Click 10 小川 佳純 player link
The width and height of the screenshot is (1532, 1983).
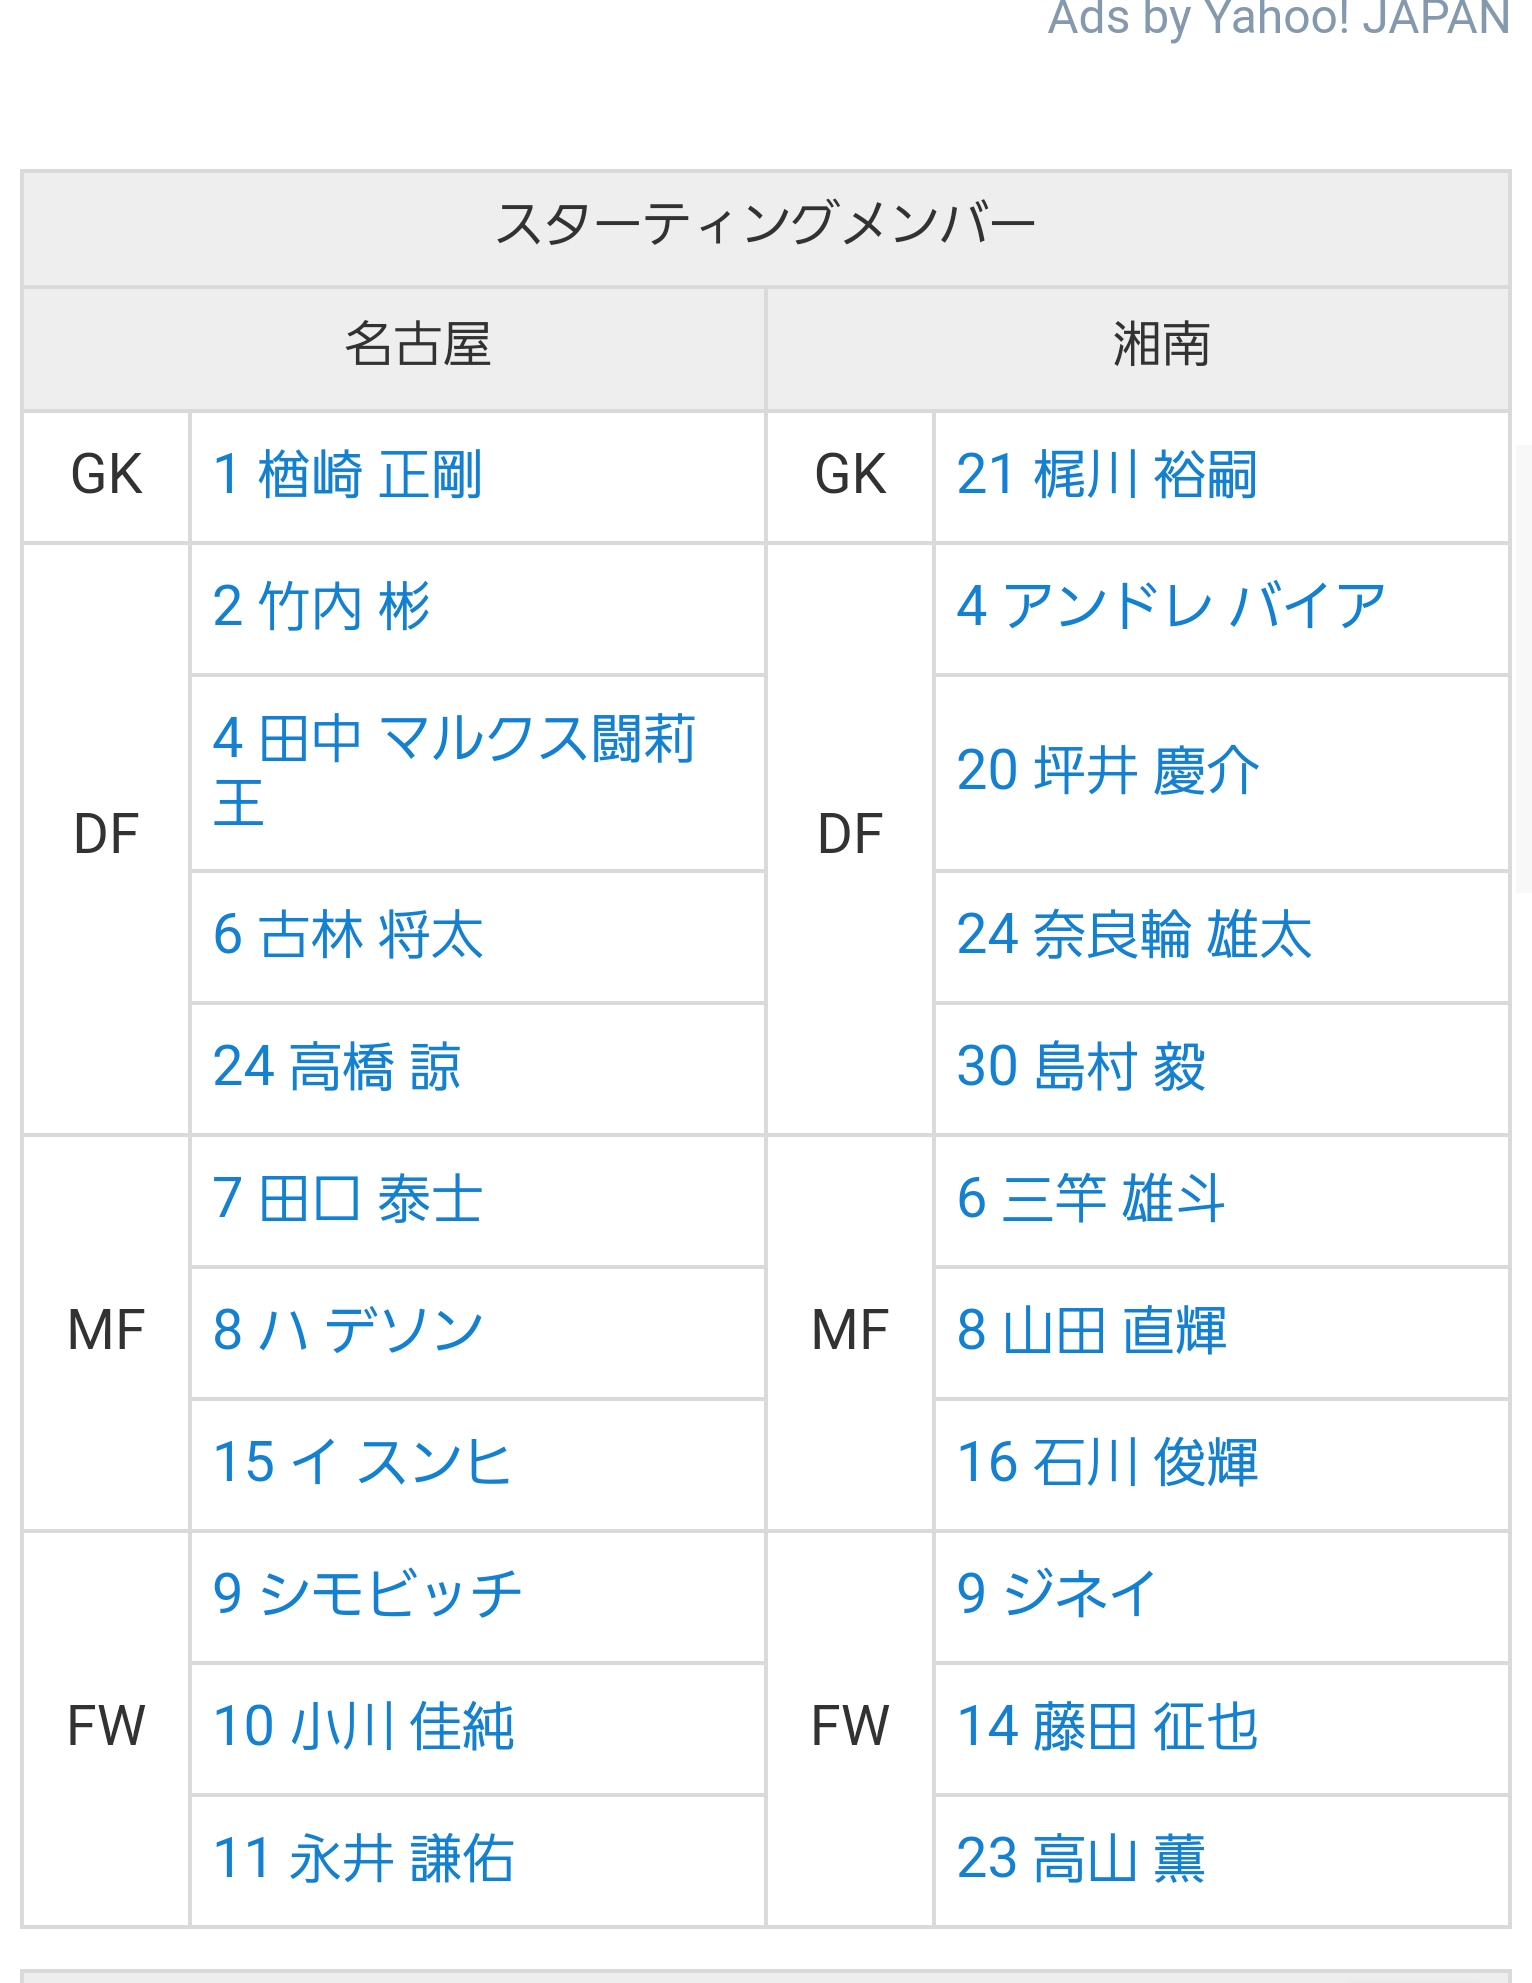coord(363,1727)
